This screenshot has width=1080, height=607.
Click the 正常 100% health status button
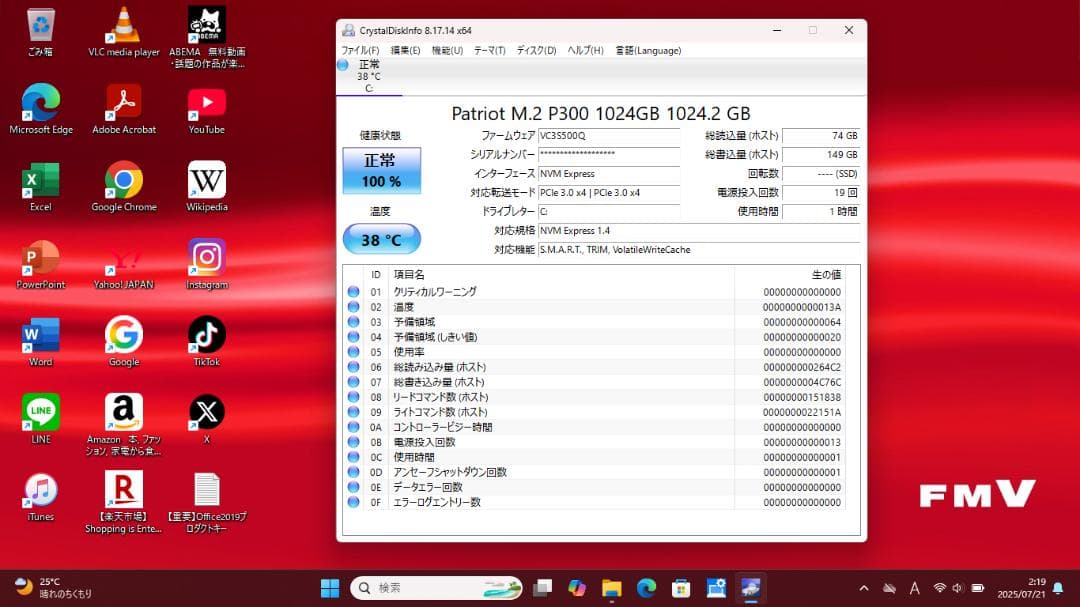[x=381, y=170]
